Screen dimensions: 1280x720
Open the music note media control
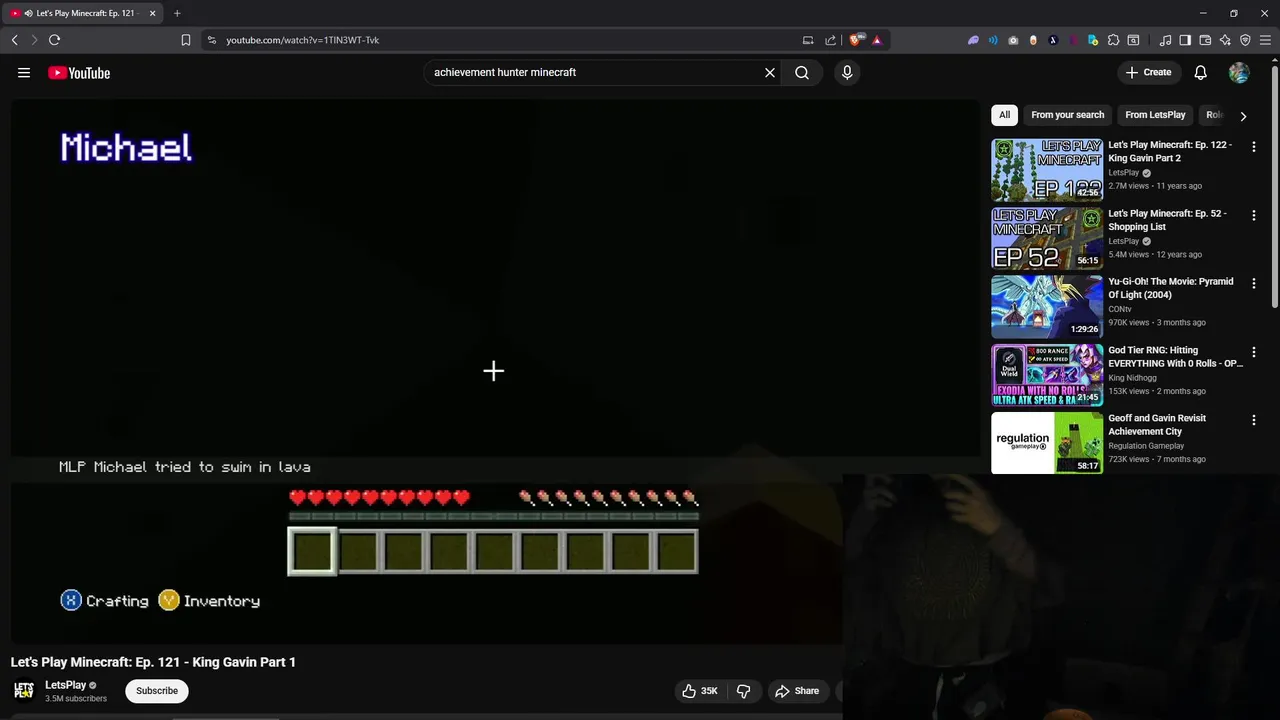(1165, 40)
